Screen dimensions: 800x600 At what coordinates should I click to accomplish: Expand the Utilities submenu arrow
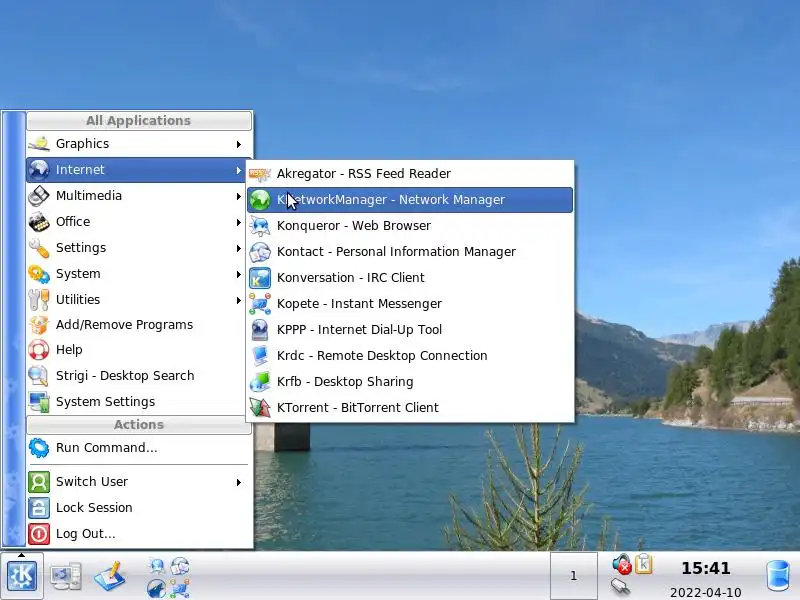point(238,301)
